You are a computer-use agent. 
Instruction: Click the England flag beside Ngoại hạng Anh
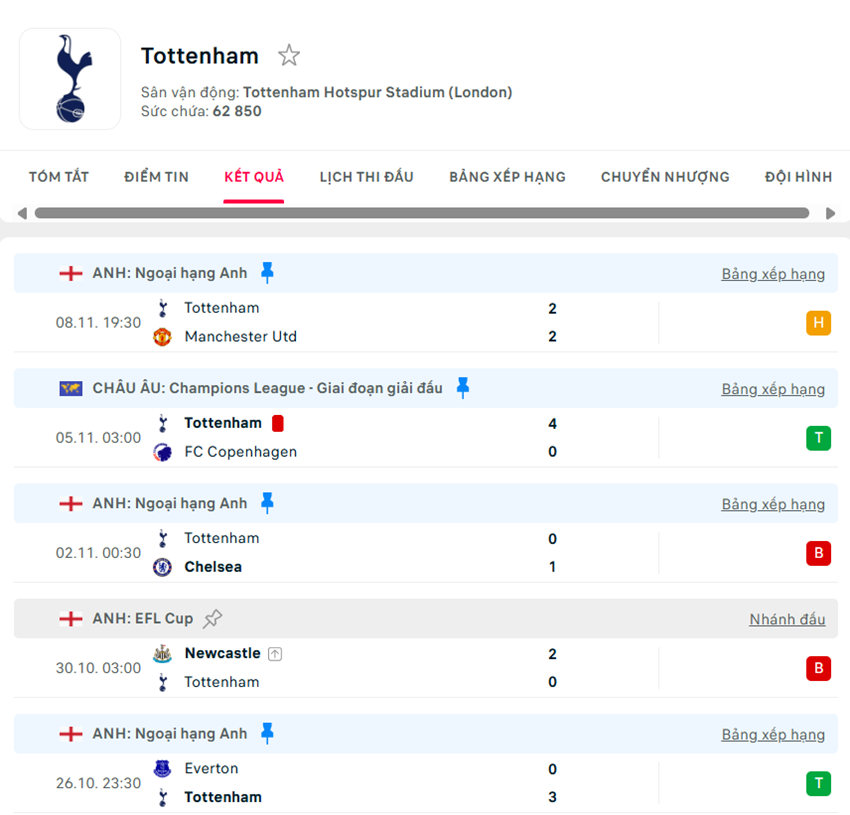point(70,272)
